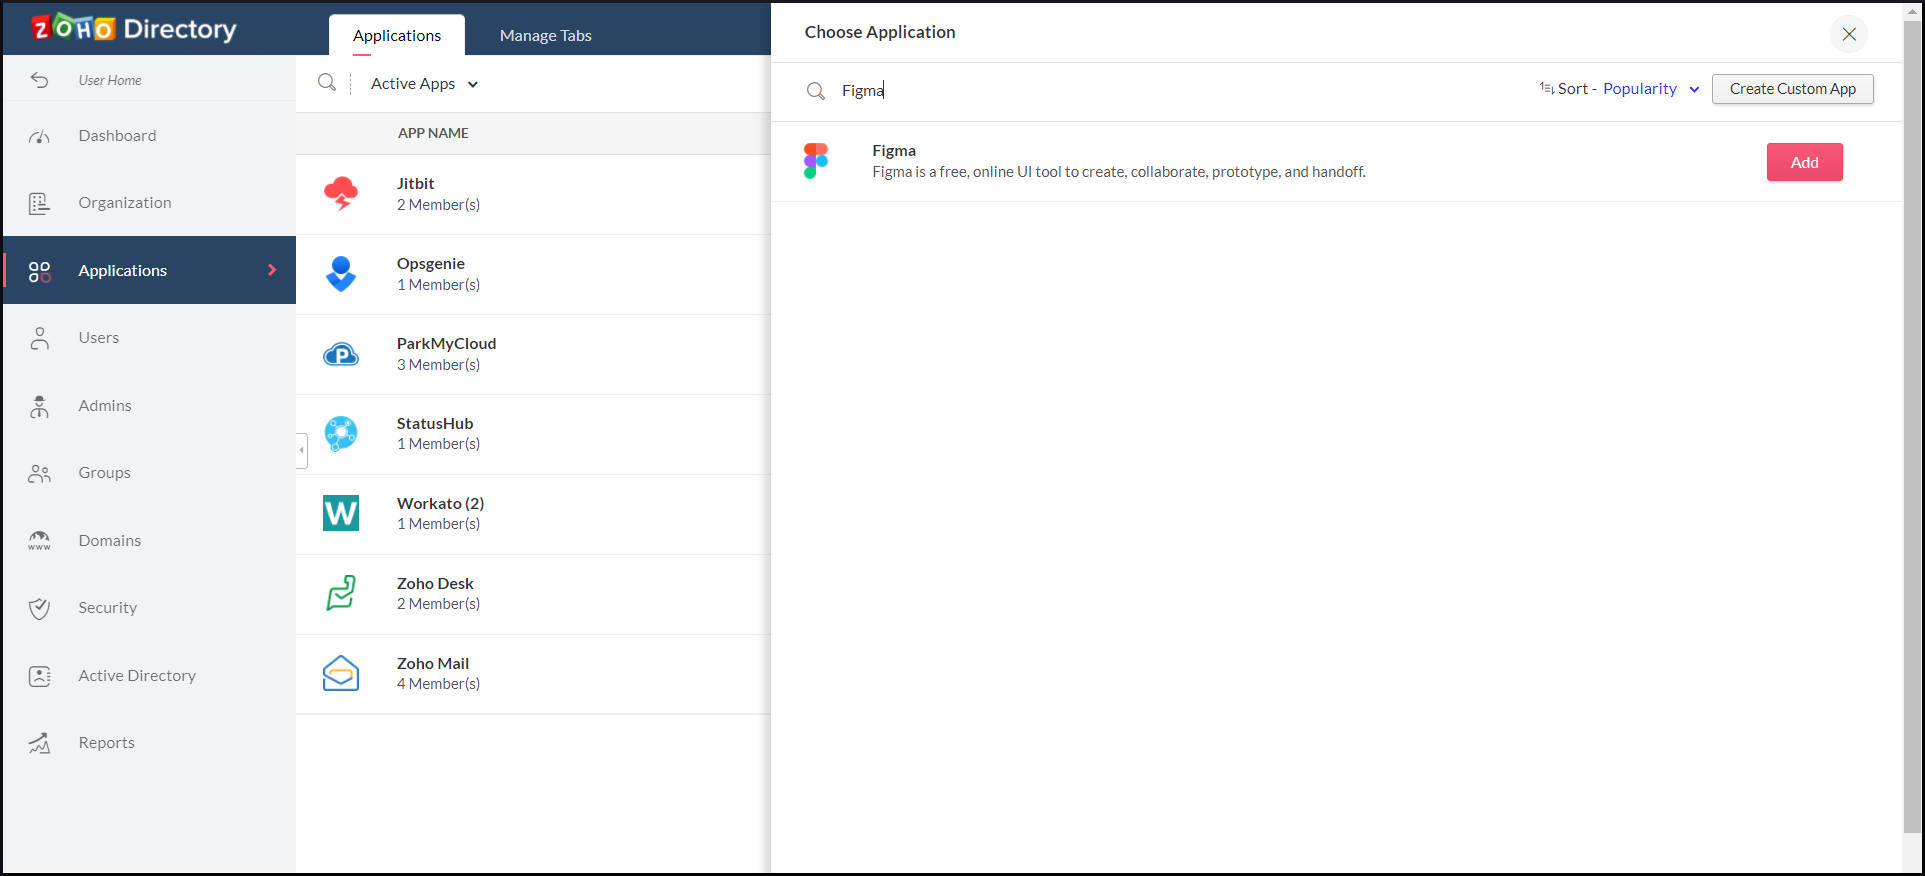Image resolution: width=1925 pixels, height=876 pixels.
Task: Open the Sort Popularity dropdown
Action: point(1651,89)
